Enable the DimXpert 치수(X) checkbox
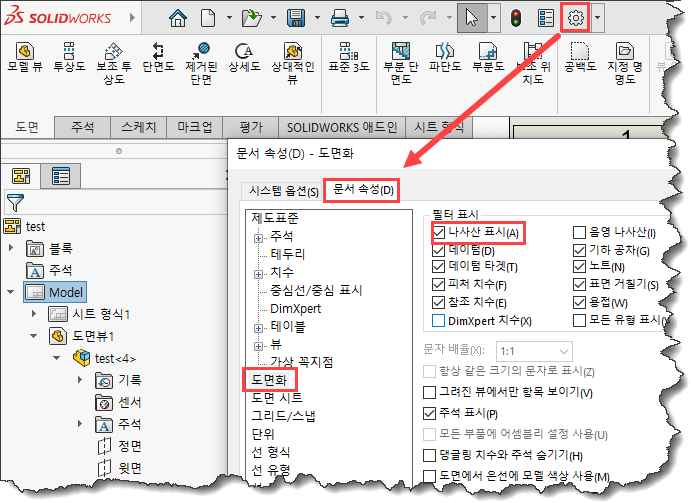 pos(438,320)
